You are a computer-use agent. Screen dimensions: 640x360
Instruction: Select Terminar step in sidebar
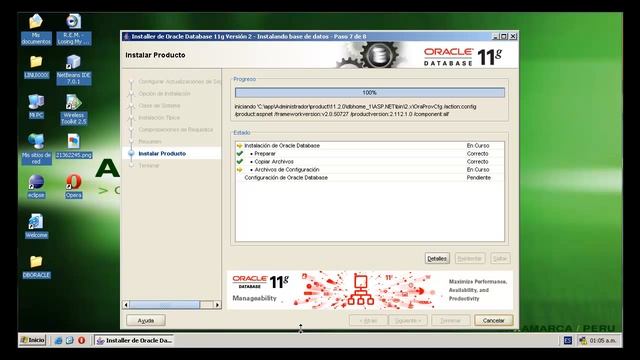(x=149, y=165)
